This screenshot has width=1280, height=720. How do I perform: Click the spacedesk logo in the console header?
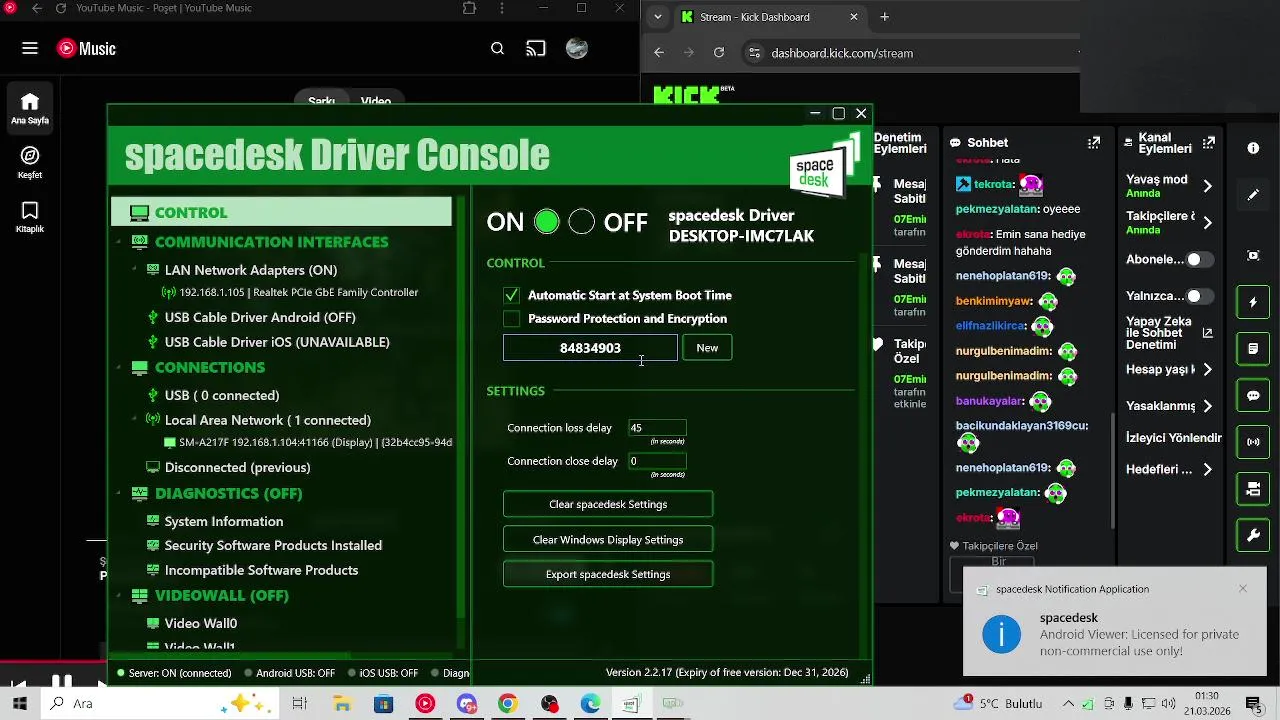(x=824, y=166)
